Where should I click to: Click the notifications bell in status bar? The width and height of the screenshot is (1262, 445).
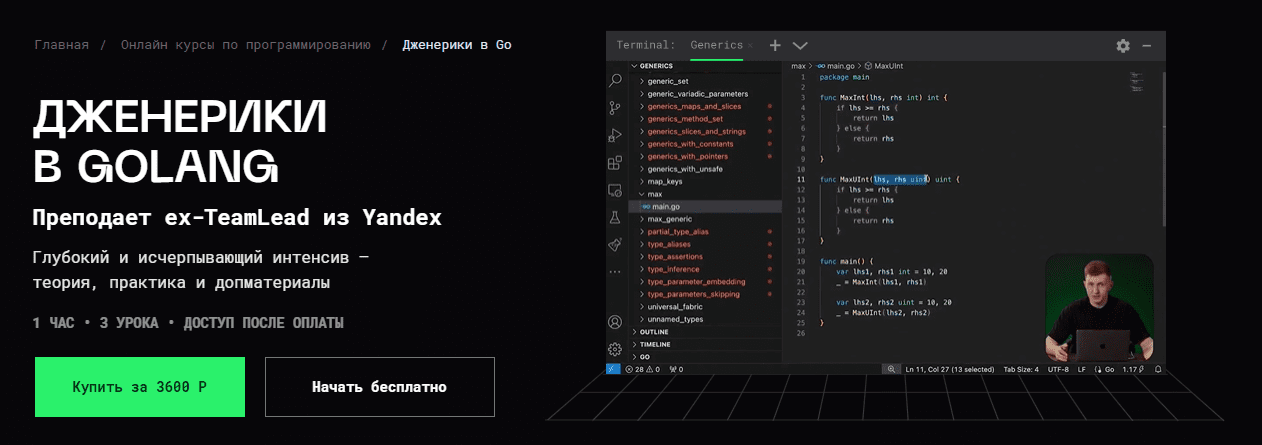[1157, 369]
